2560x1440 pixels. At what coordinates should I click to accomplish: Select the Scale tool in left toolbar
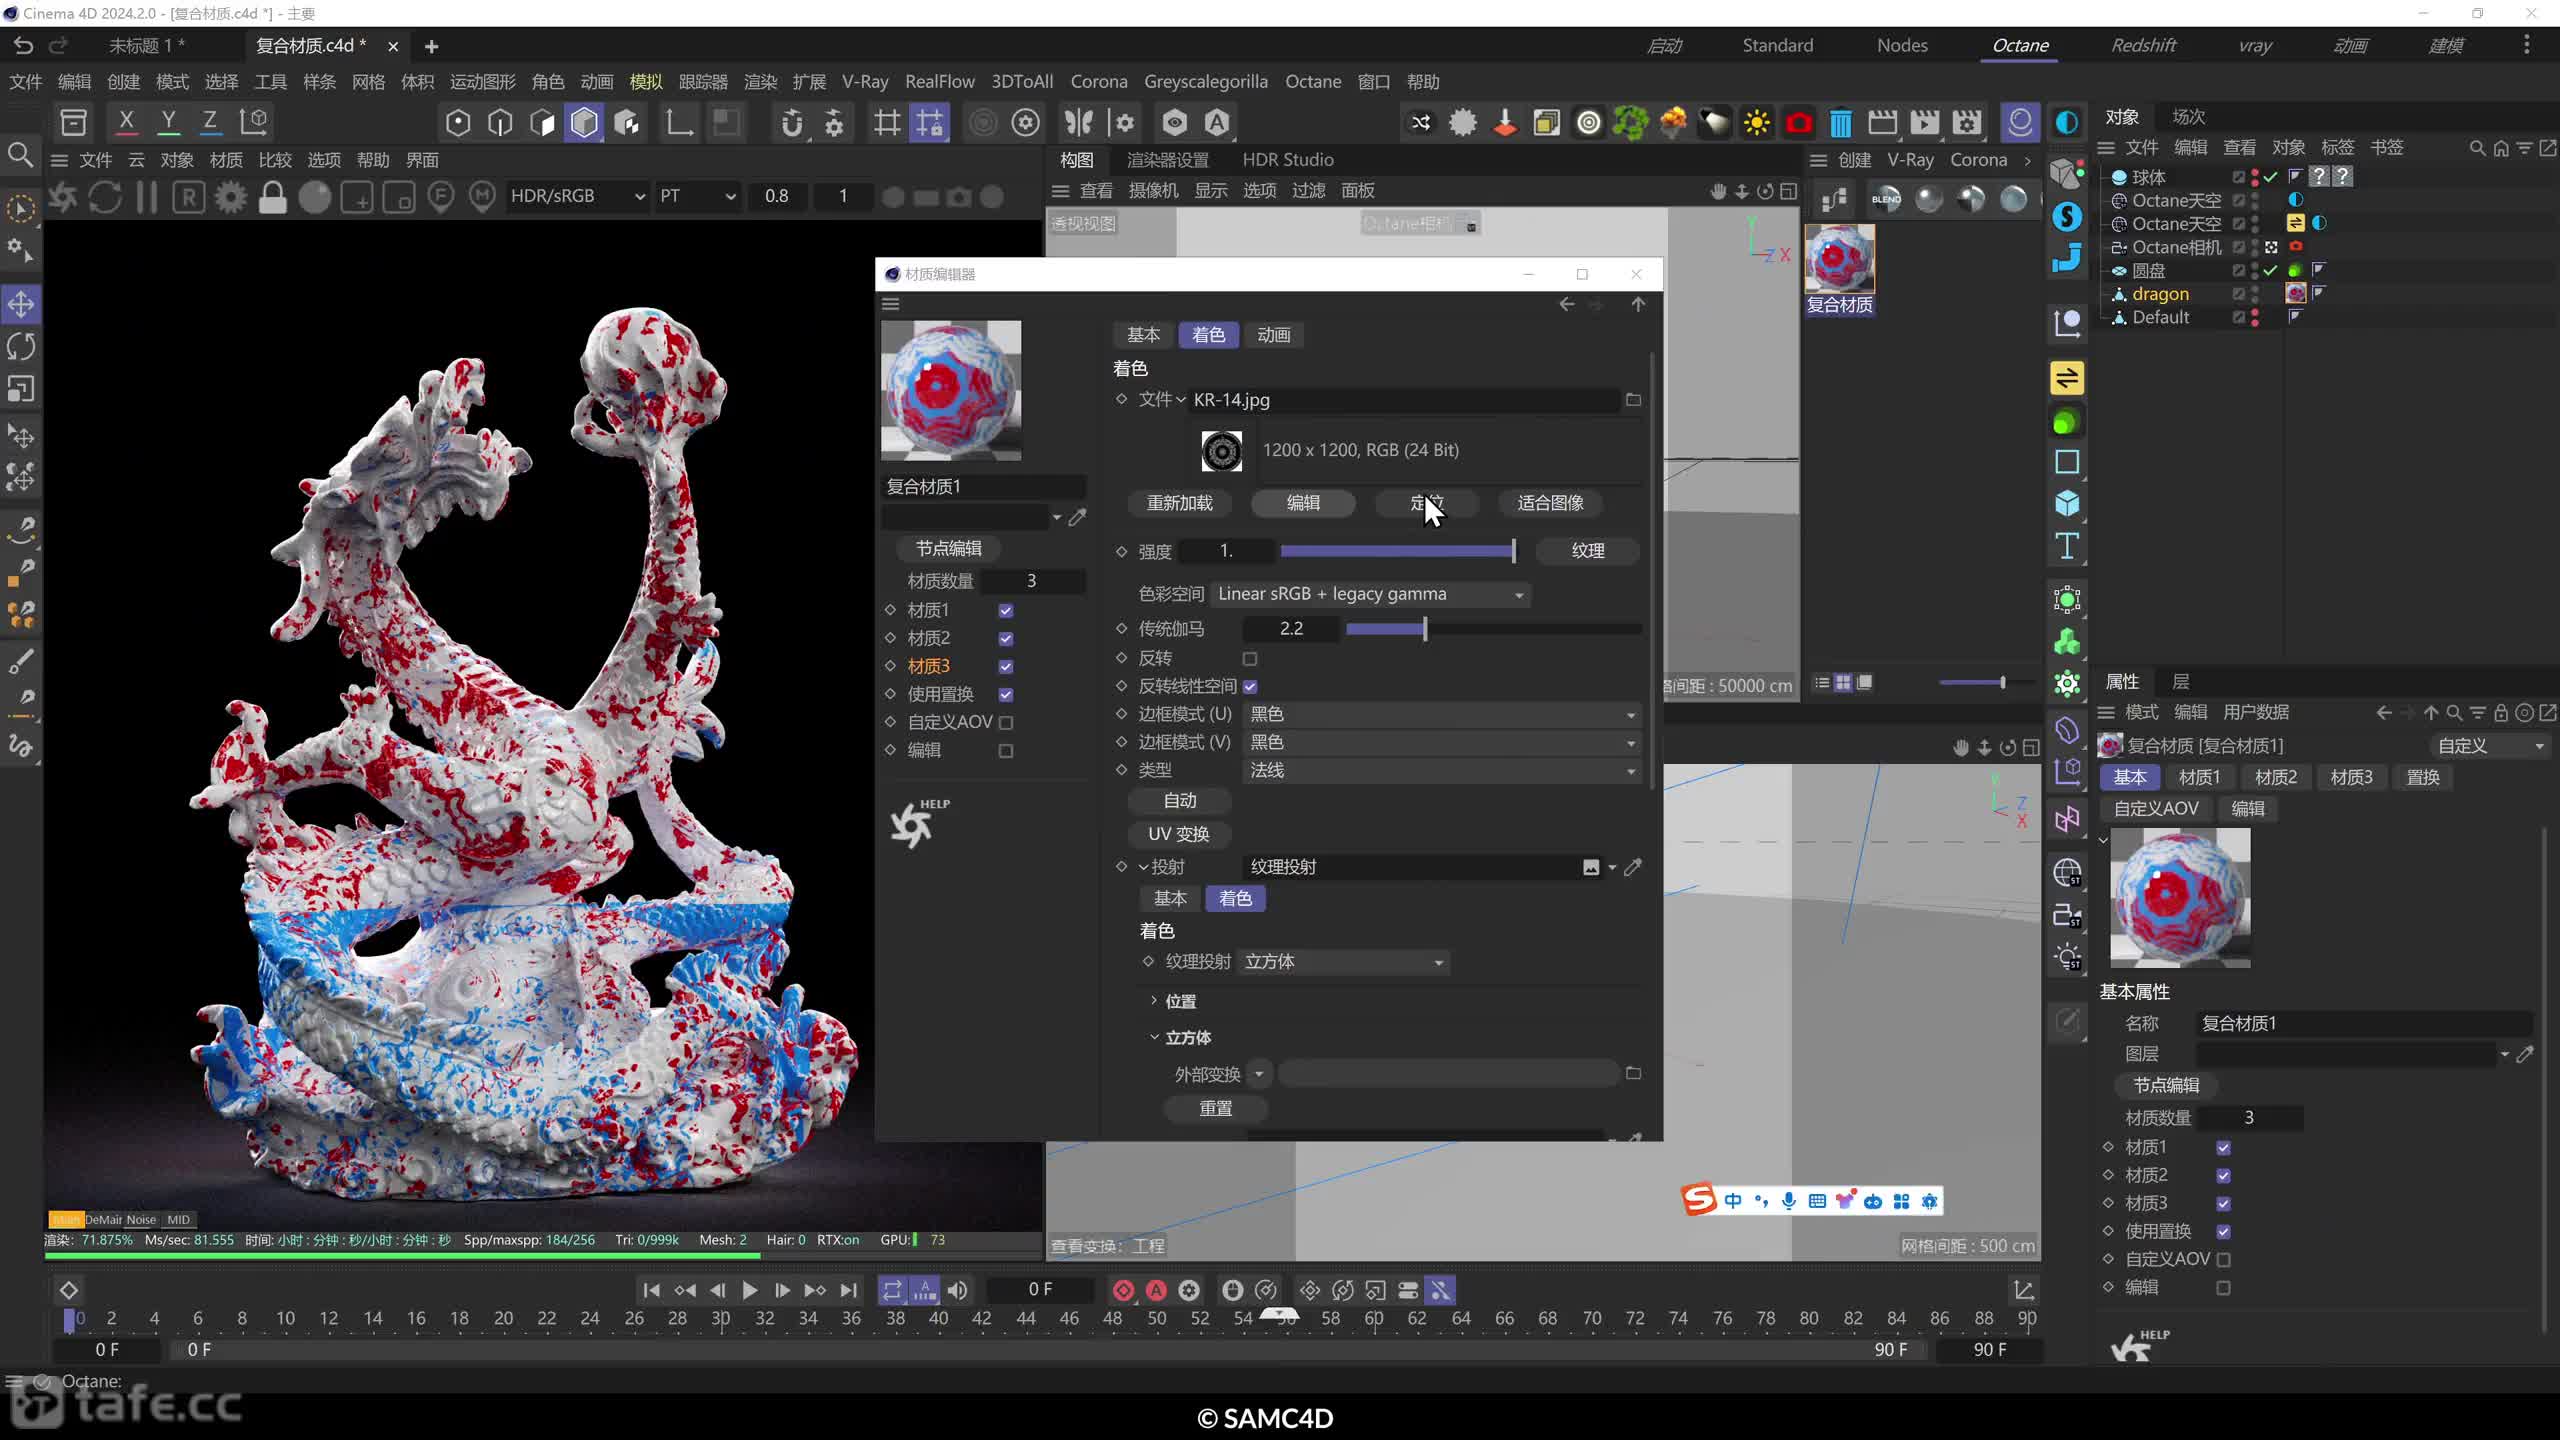point(21,388)
